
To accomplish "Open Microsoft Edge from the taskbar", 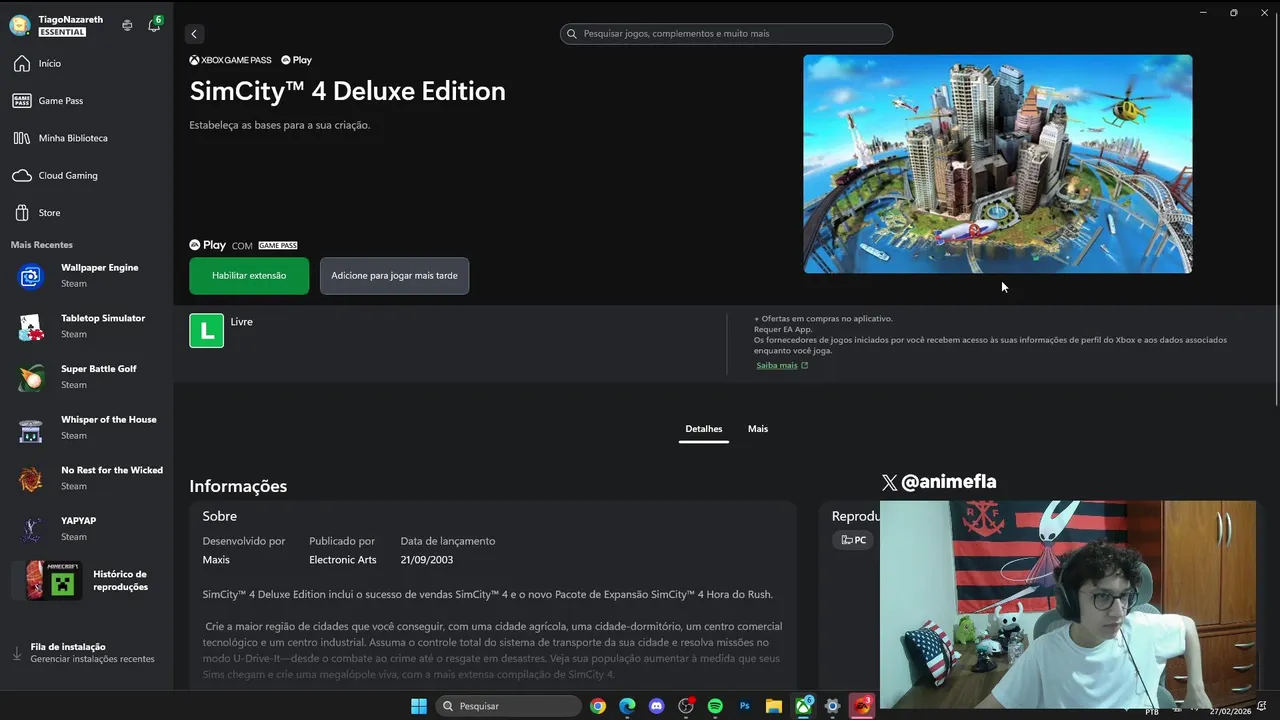I will (x=627, y=706).
